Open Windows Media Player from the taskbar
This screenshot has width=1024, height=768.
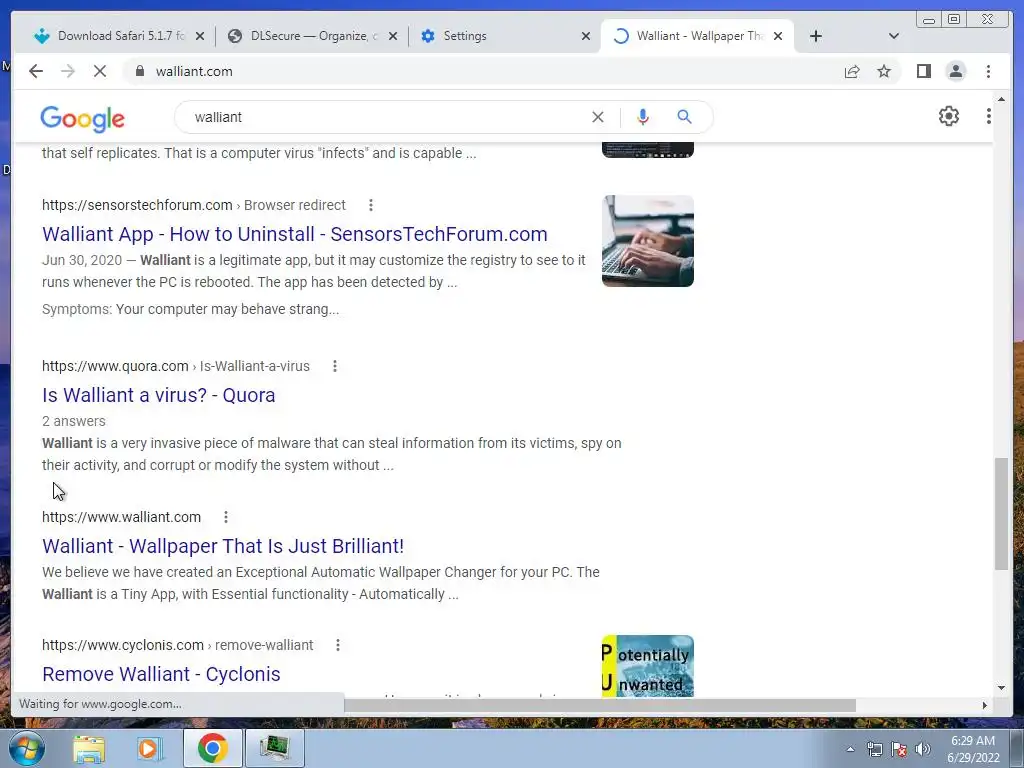(150, 748)
